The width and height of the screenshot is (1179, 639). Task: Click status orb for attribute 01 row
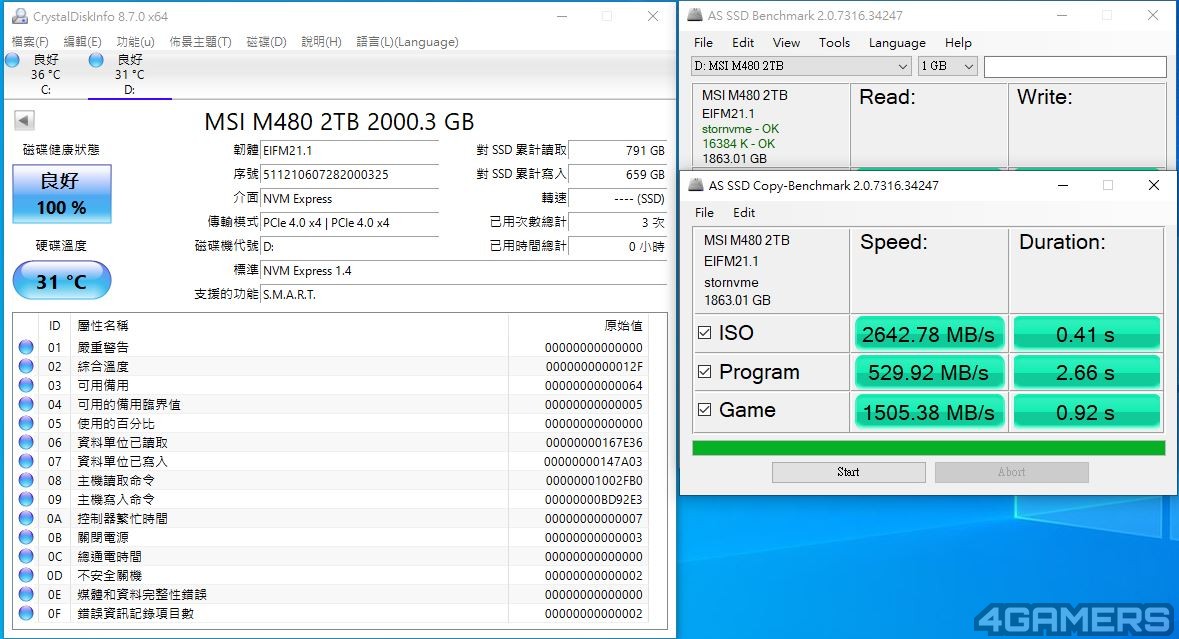[x=26, y=347]
